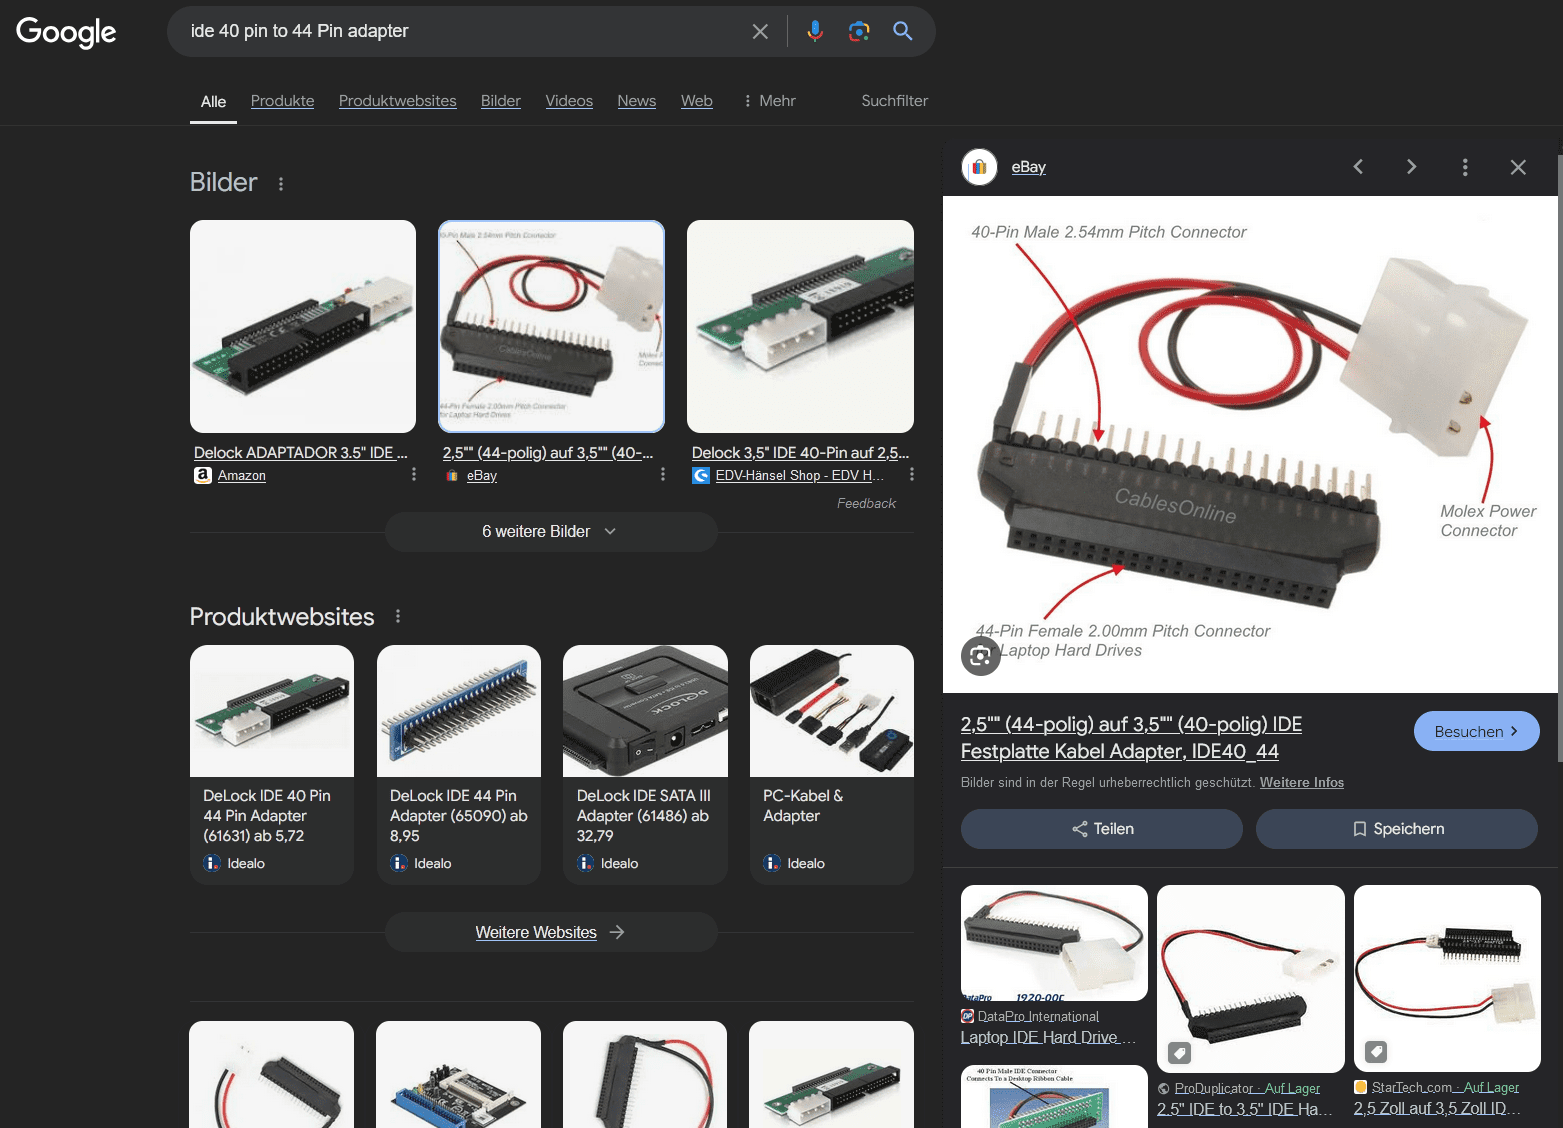Open Google Lens image search icon
This screenshot has width=1563, height=1128.
(859, 31)
